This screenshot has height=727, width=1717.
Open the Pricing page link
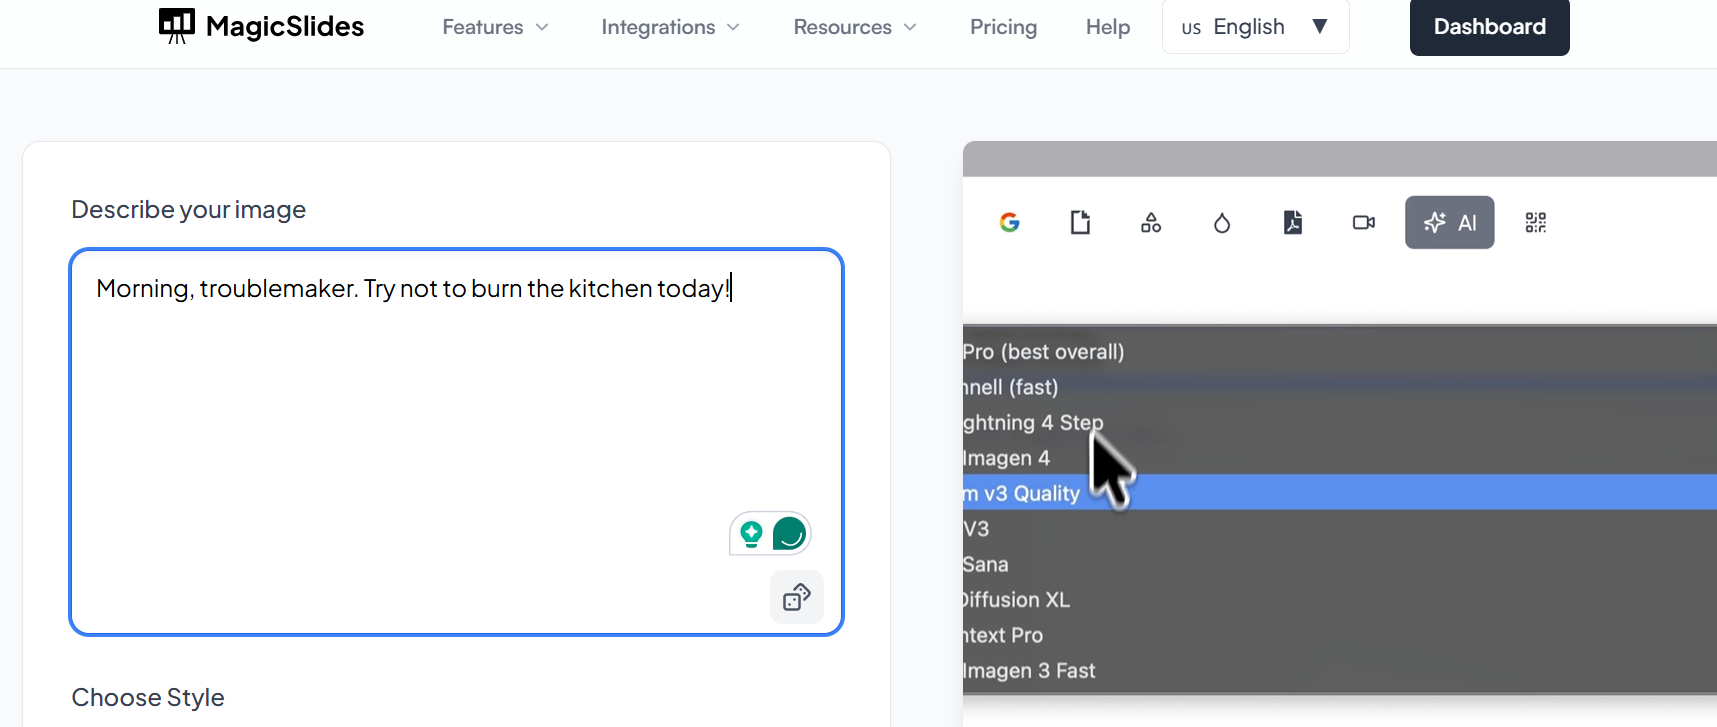(x=1003, y=27)
